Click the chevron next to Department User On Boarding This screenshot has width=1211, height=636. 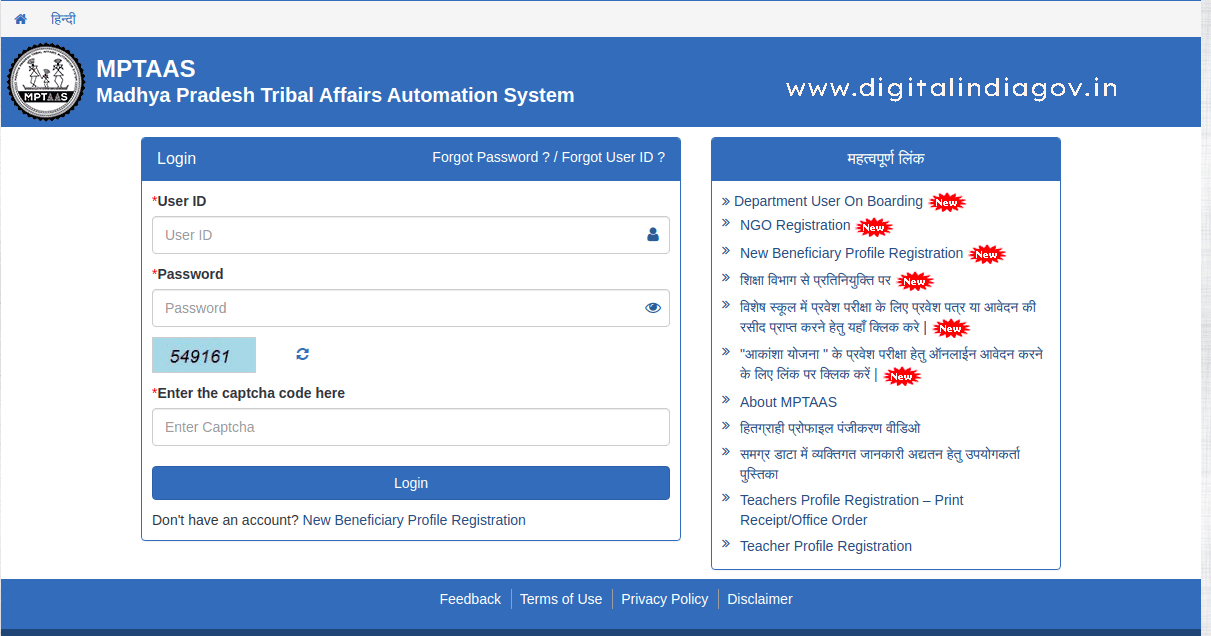coord(726,201)
